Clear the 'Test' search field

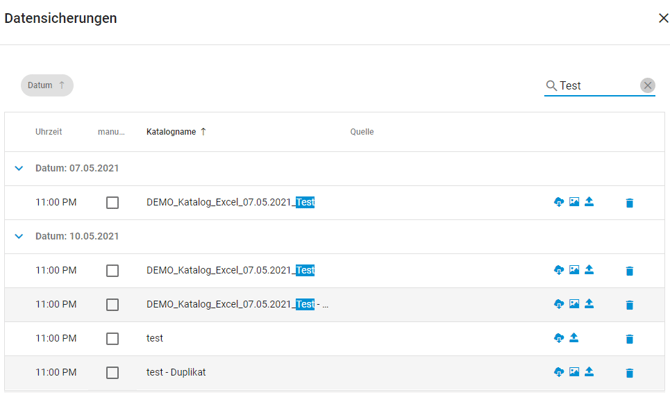click(x=647, y=85)
